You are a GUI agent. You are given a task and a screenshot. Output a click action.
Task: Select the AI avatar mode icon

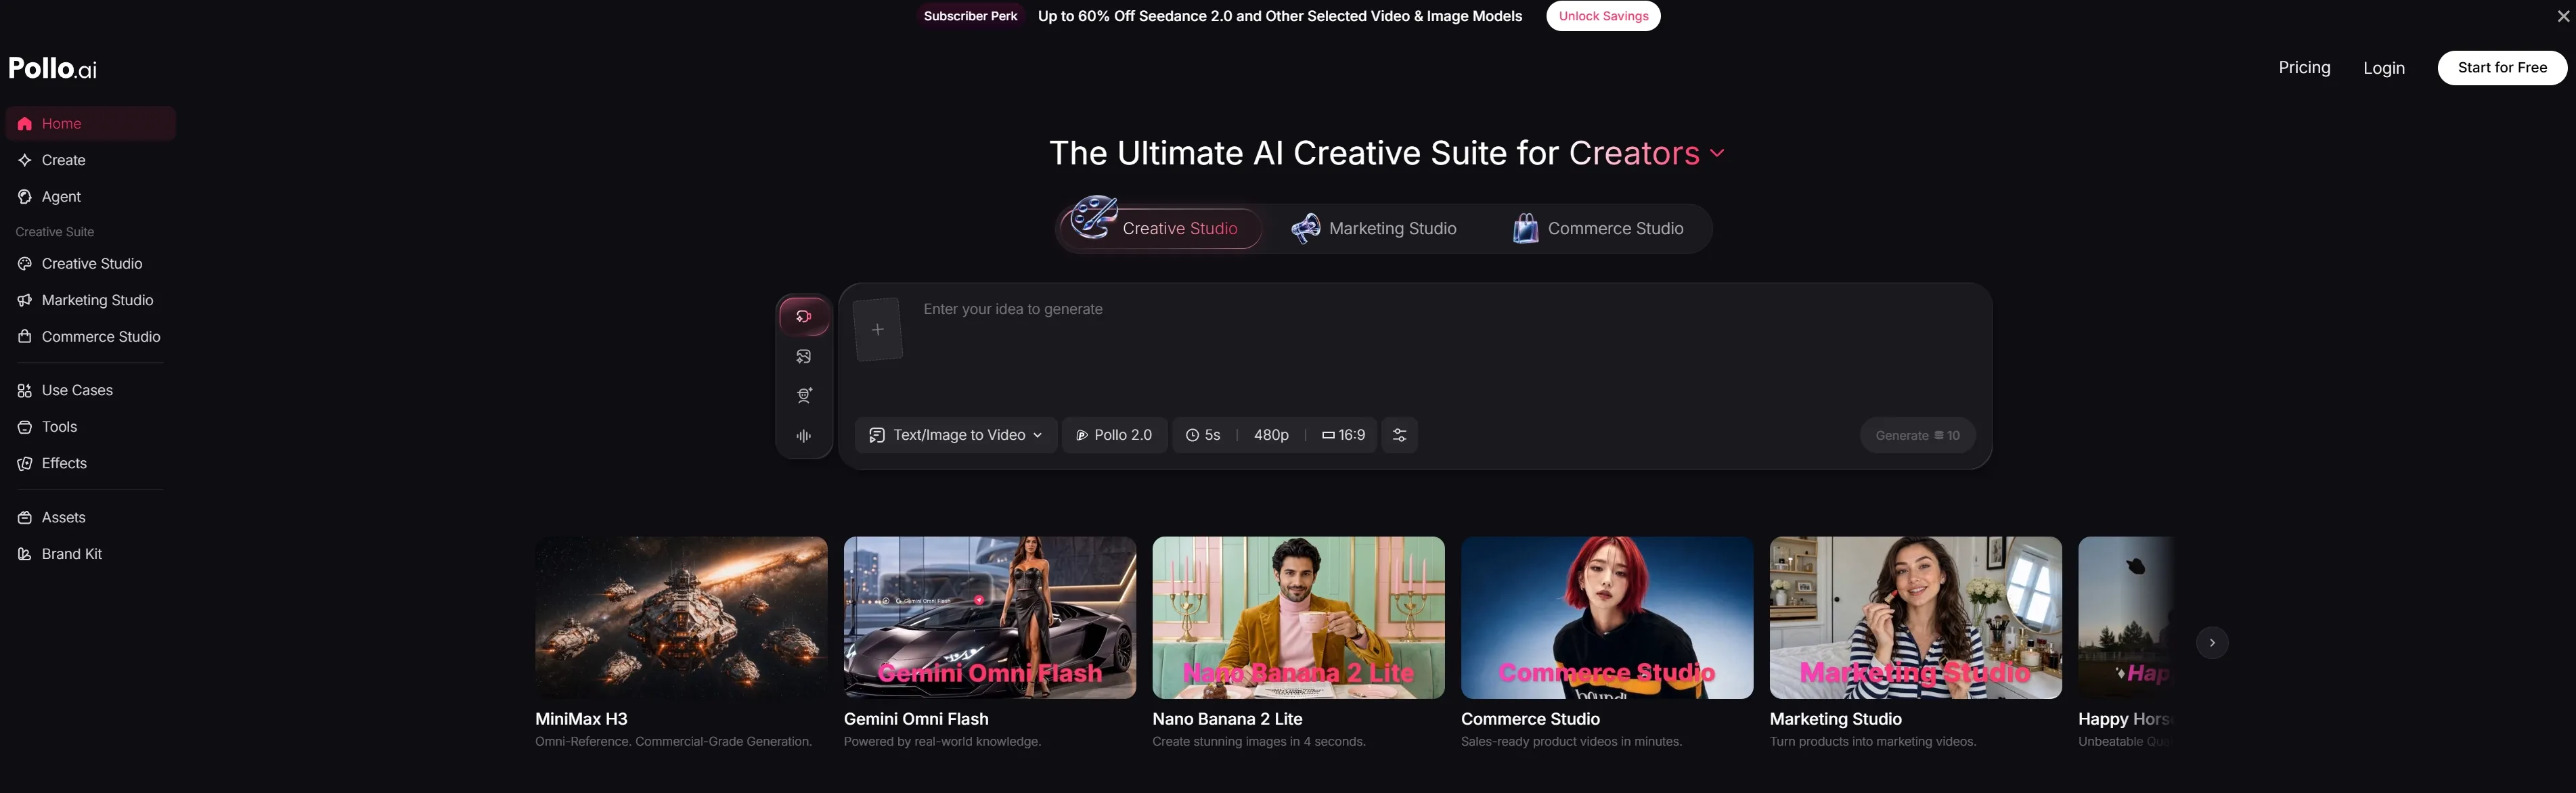tap(804, 396)
